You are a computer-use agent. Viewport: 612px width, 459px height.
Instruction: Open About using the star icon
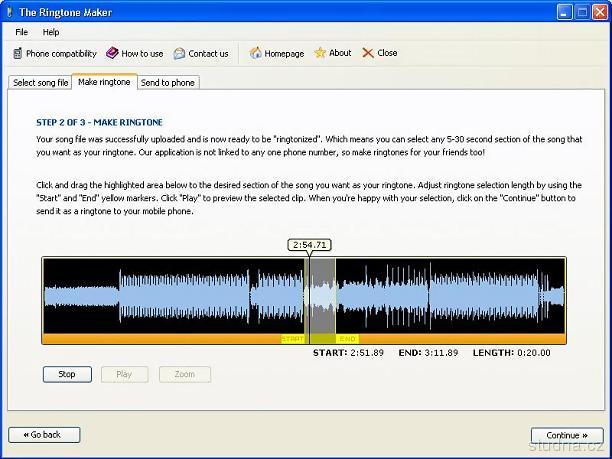point(320,53)
